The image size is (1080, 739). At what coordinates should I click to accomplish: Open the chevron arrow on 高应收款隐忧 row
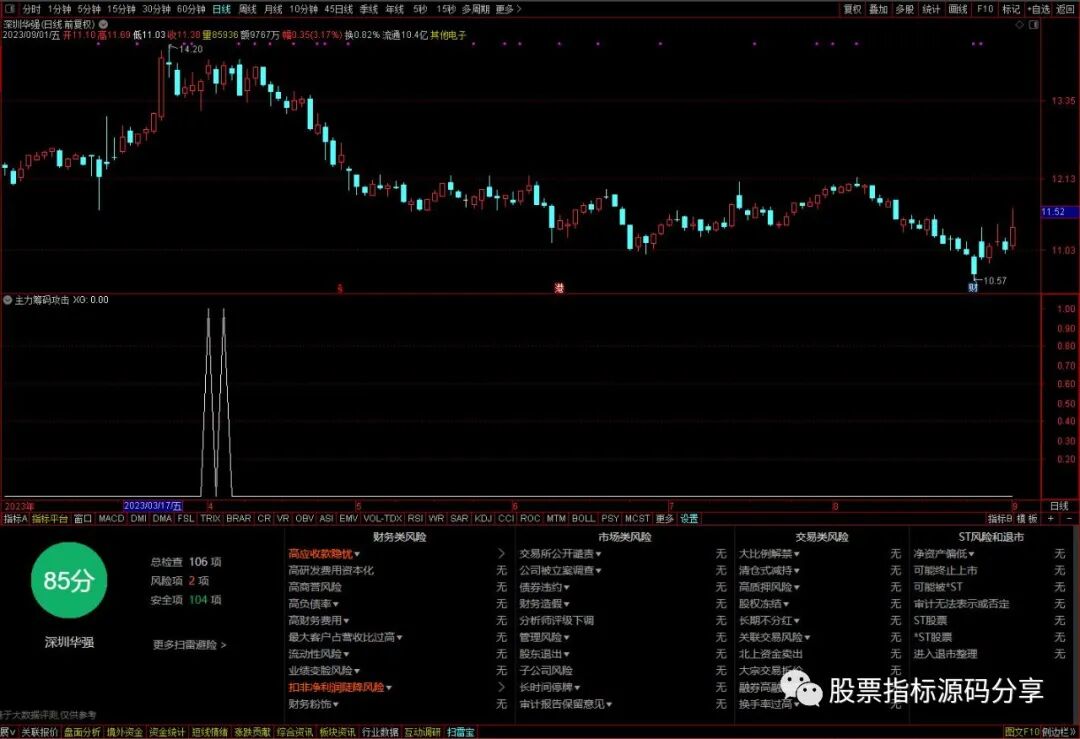501,554
